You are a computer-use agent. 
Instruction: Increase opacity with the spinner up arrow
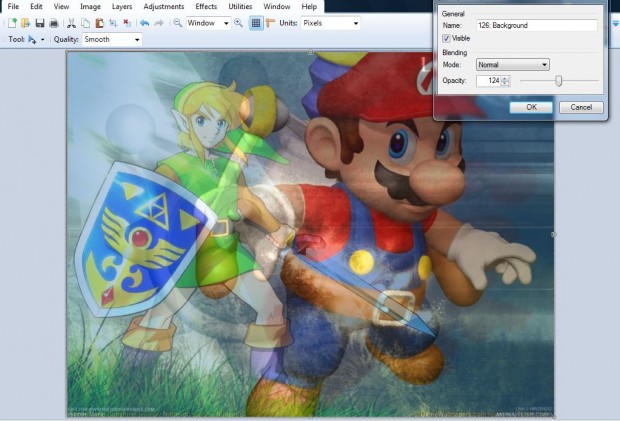[505, 78]
